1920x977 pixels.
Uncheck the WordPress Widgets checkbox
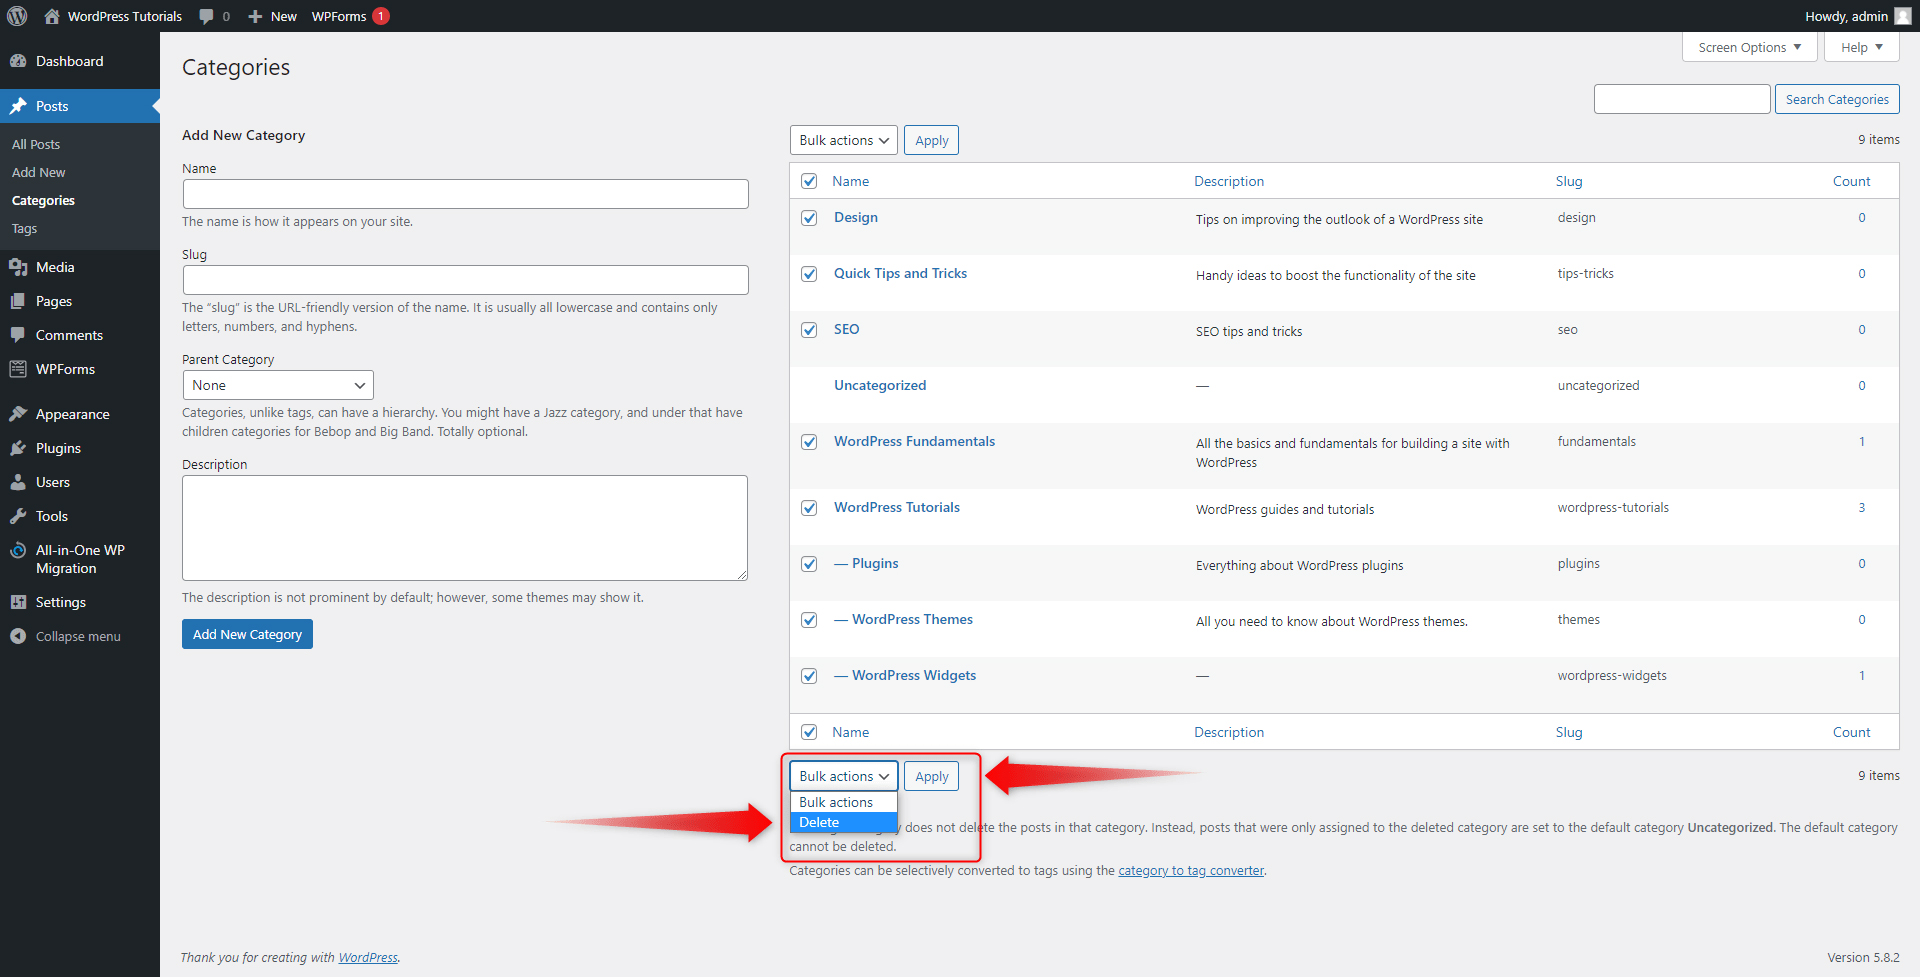coord(809,676)
